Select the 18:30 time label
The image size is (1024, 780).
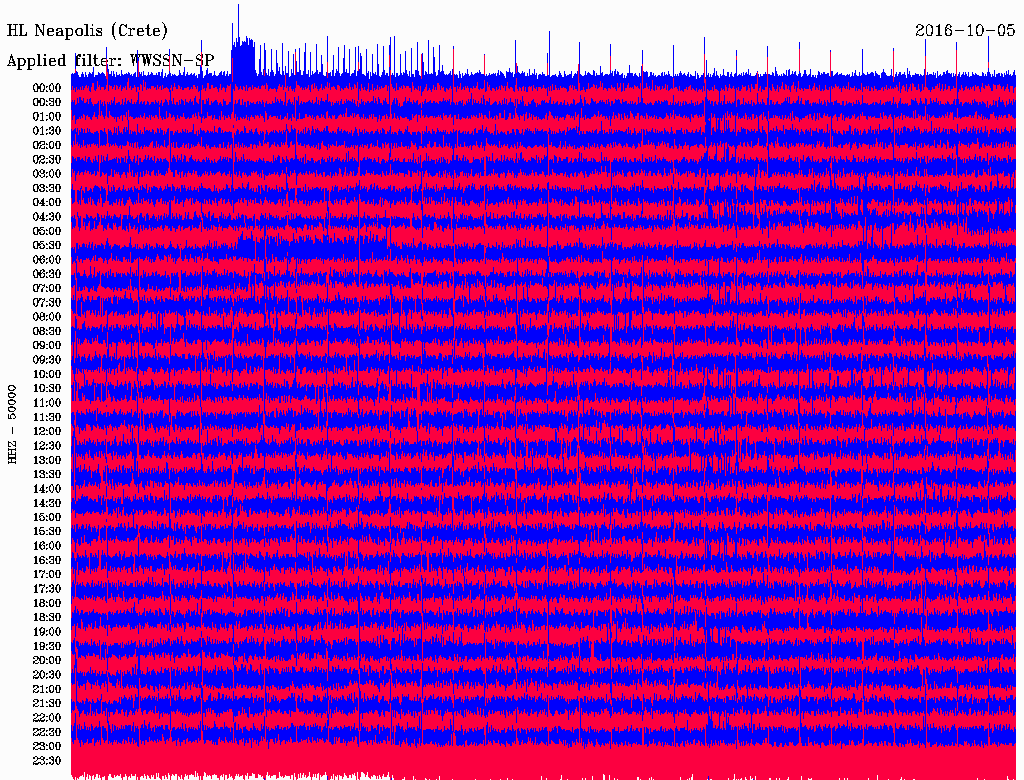[x=47, y=618]
